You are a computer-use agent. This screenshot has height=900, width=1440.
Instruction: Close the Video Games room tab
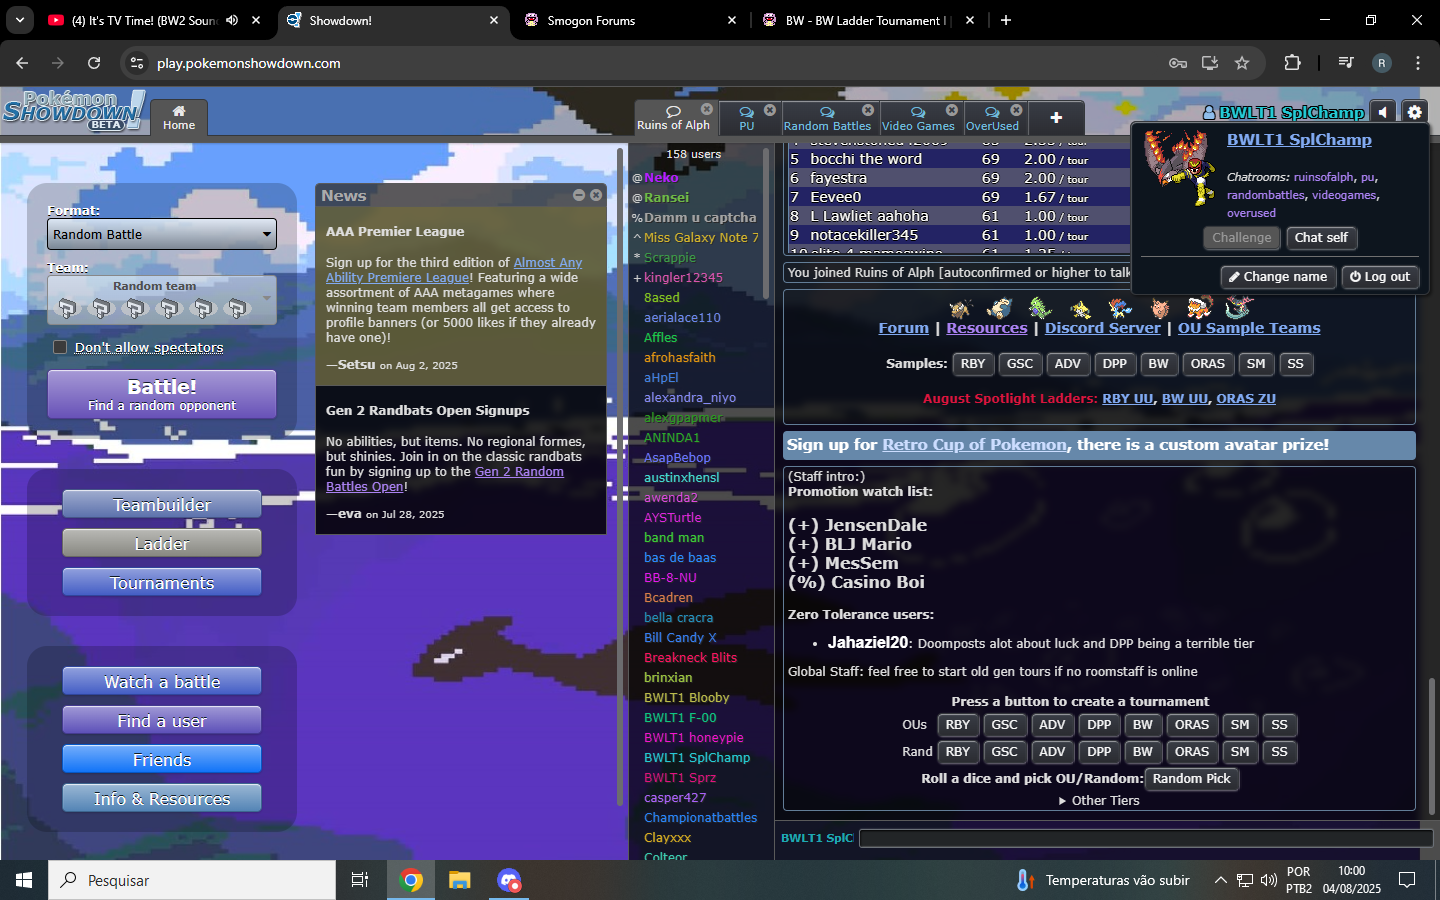952,110
